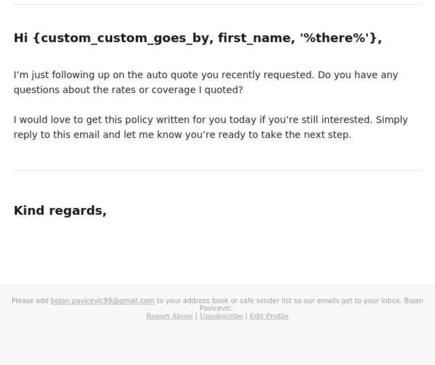Click the Report Abuse link

coord(169,316)
